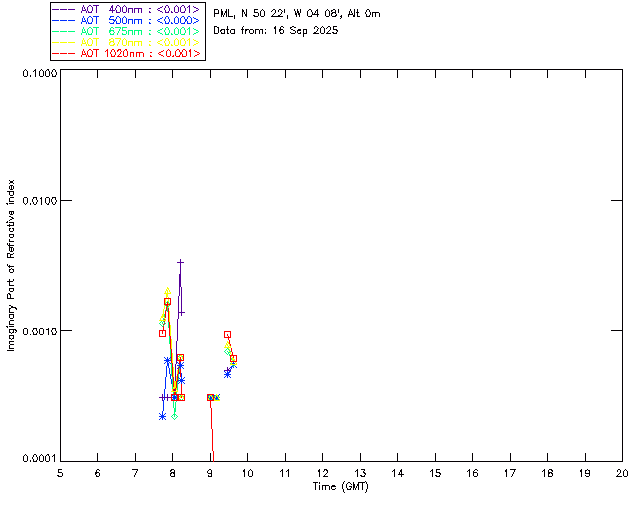Click the x-axis tick label 19
The width and height of the screenshot is (640, 512).
(585, 473)
